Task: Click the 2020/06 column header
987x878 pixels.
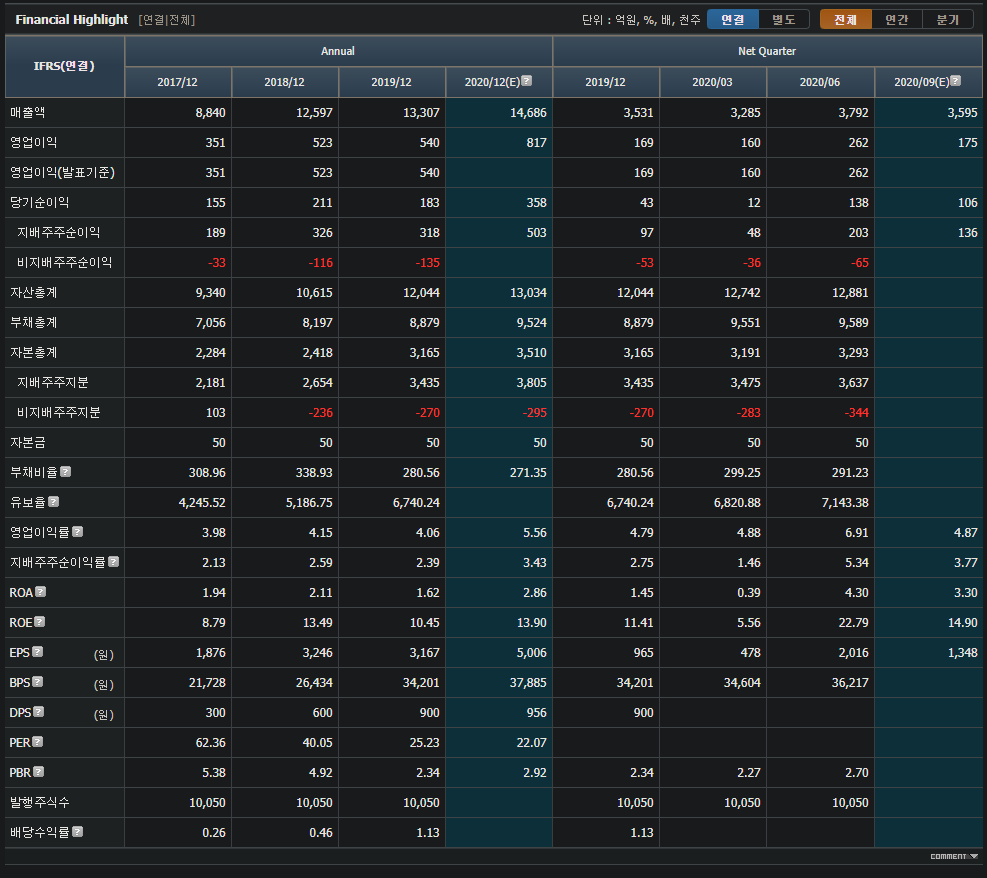Action: [x=820, y=82]
